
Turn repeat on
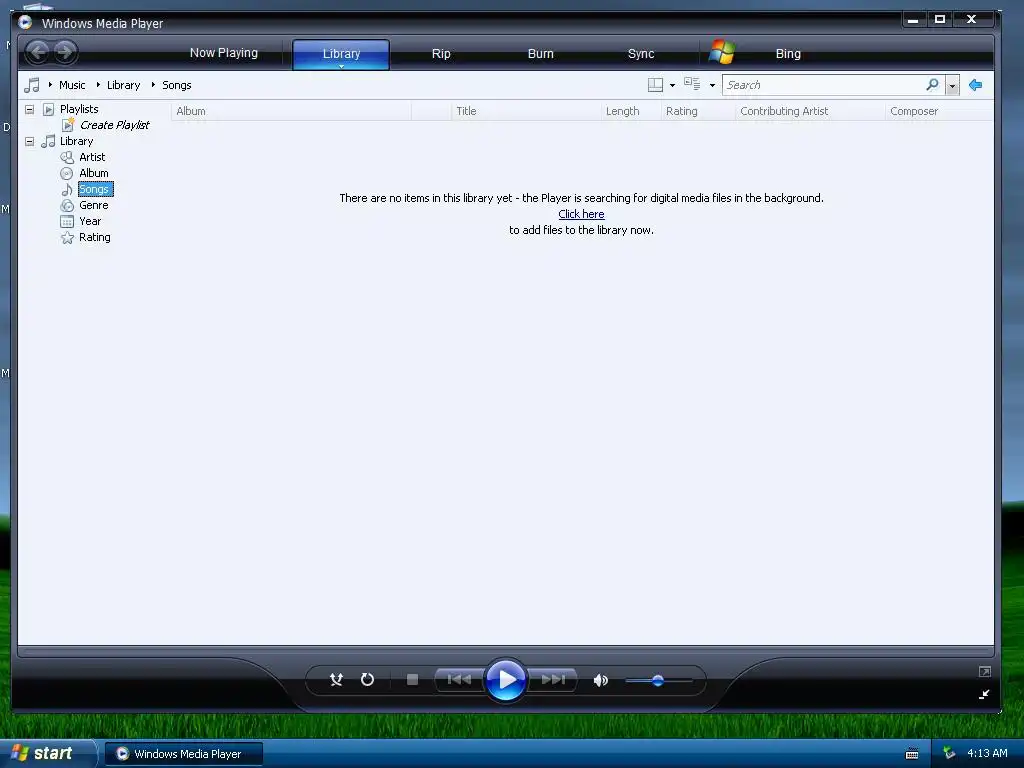[368, 680]
